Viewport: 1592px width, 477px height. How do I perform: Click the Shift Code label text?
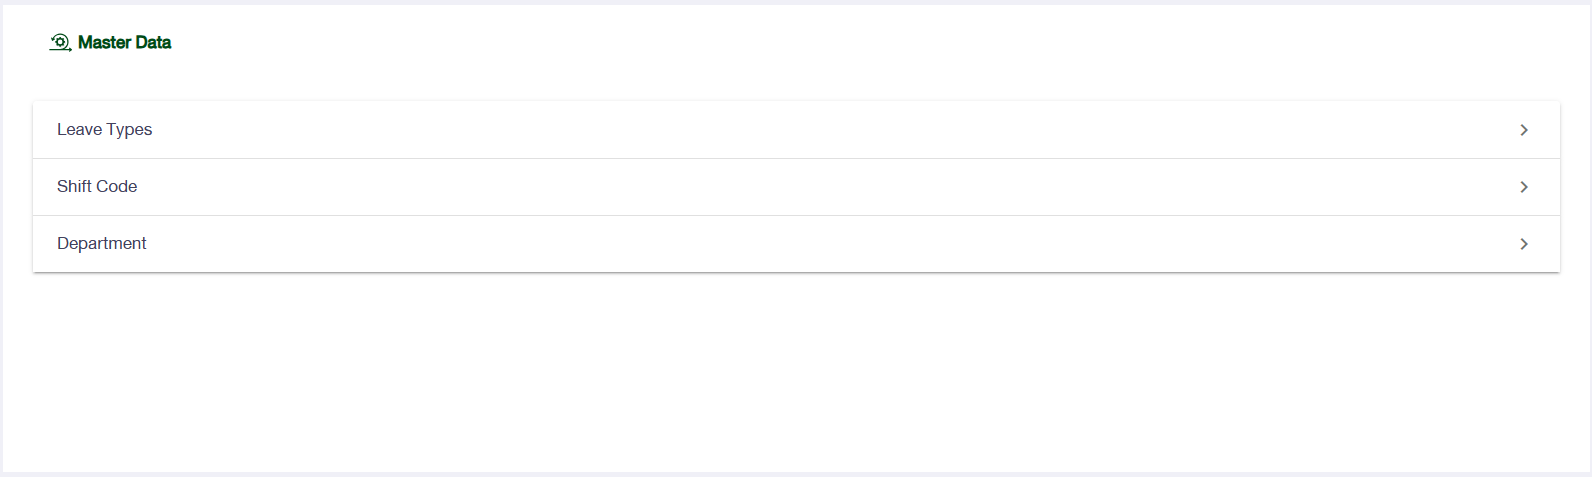point(97,187)
